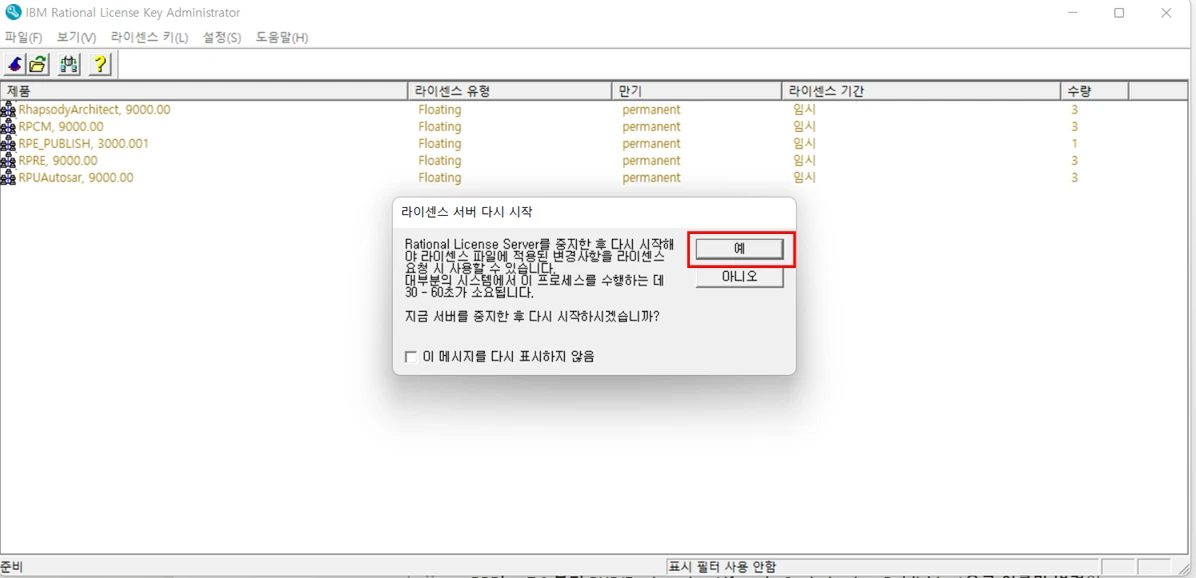Decline restart with the 아니오 button
The width and height of the screenshot is (1196, 578).
pyautogui.click(x=739, y=277)
